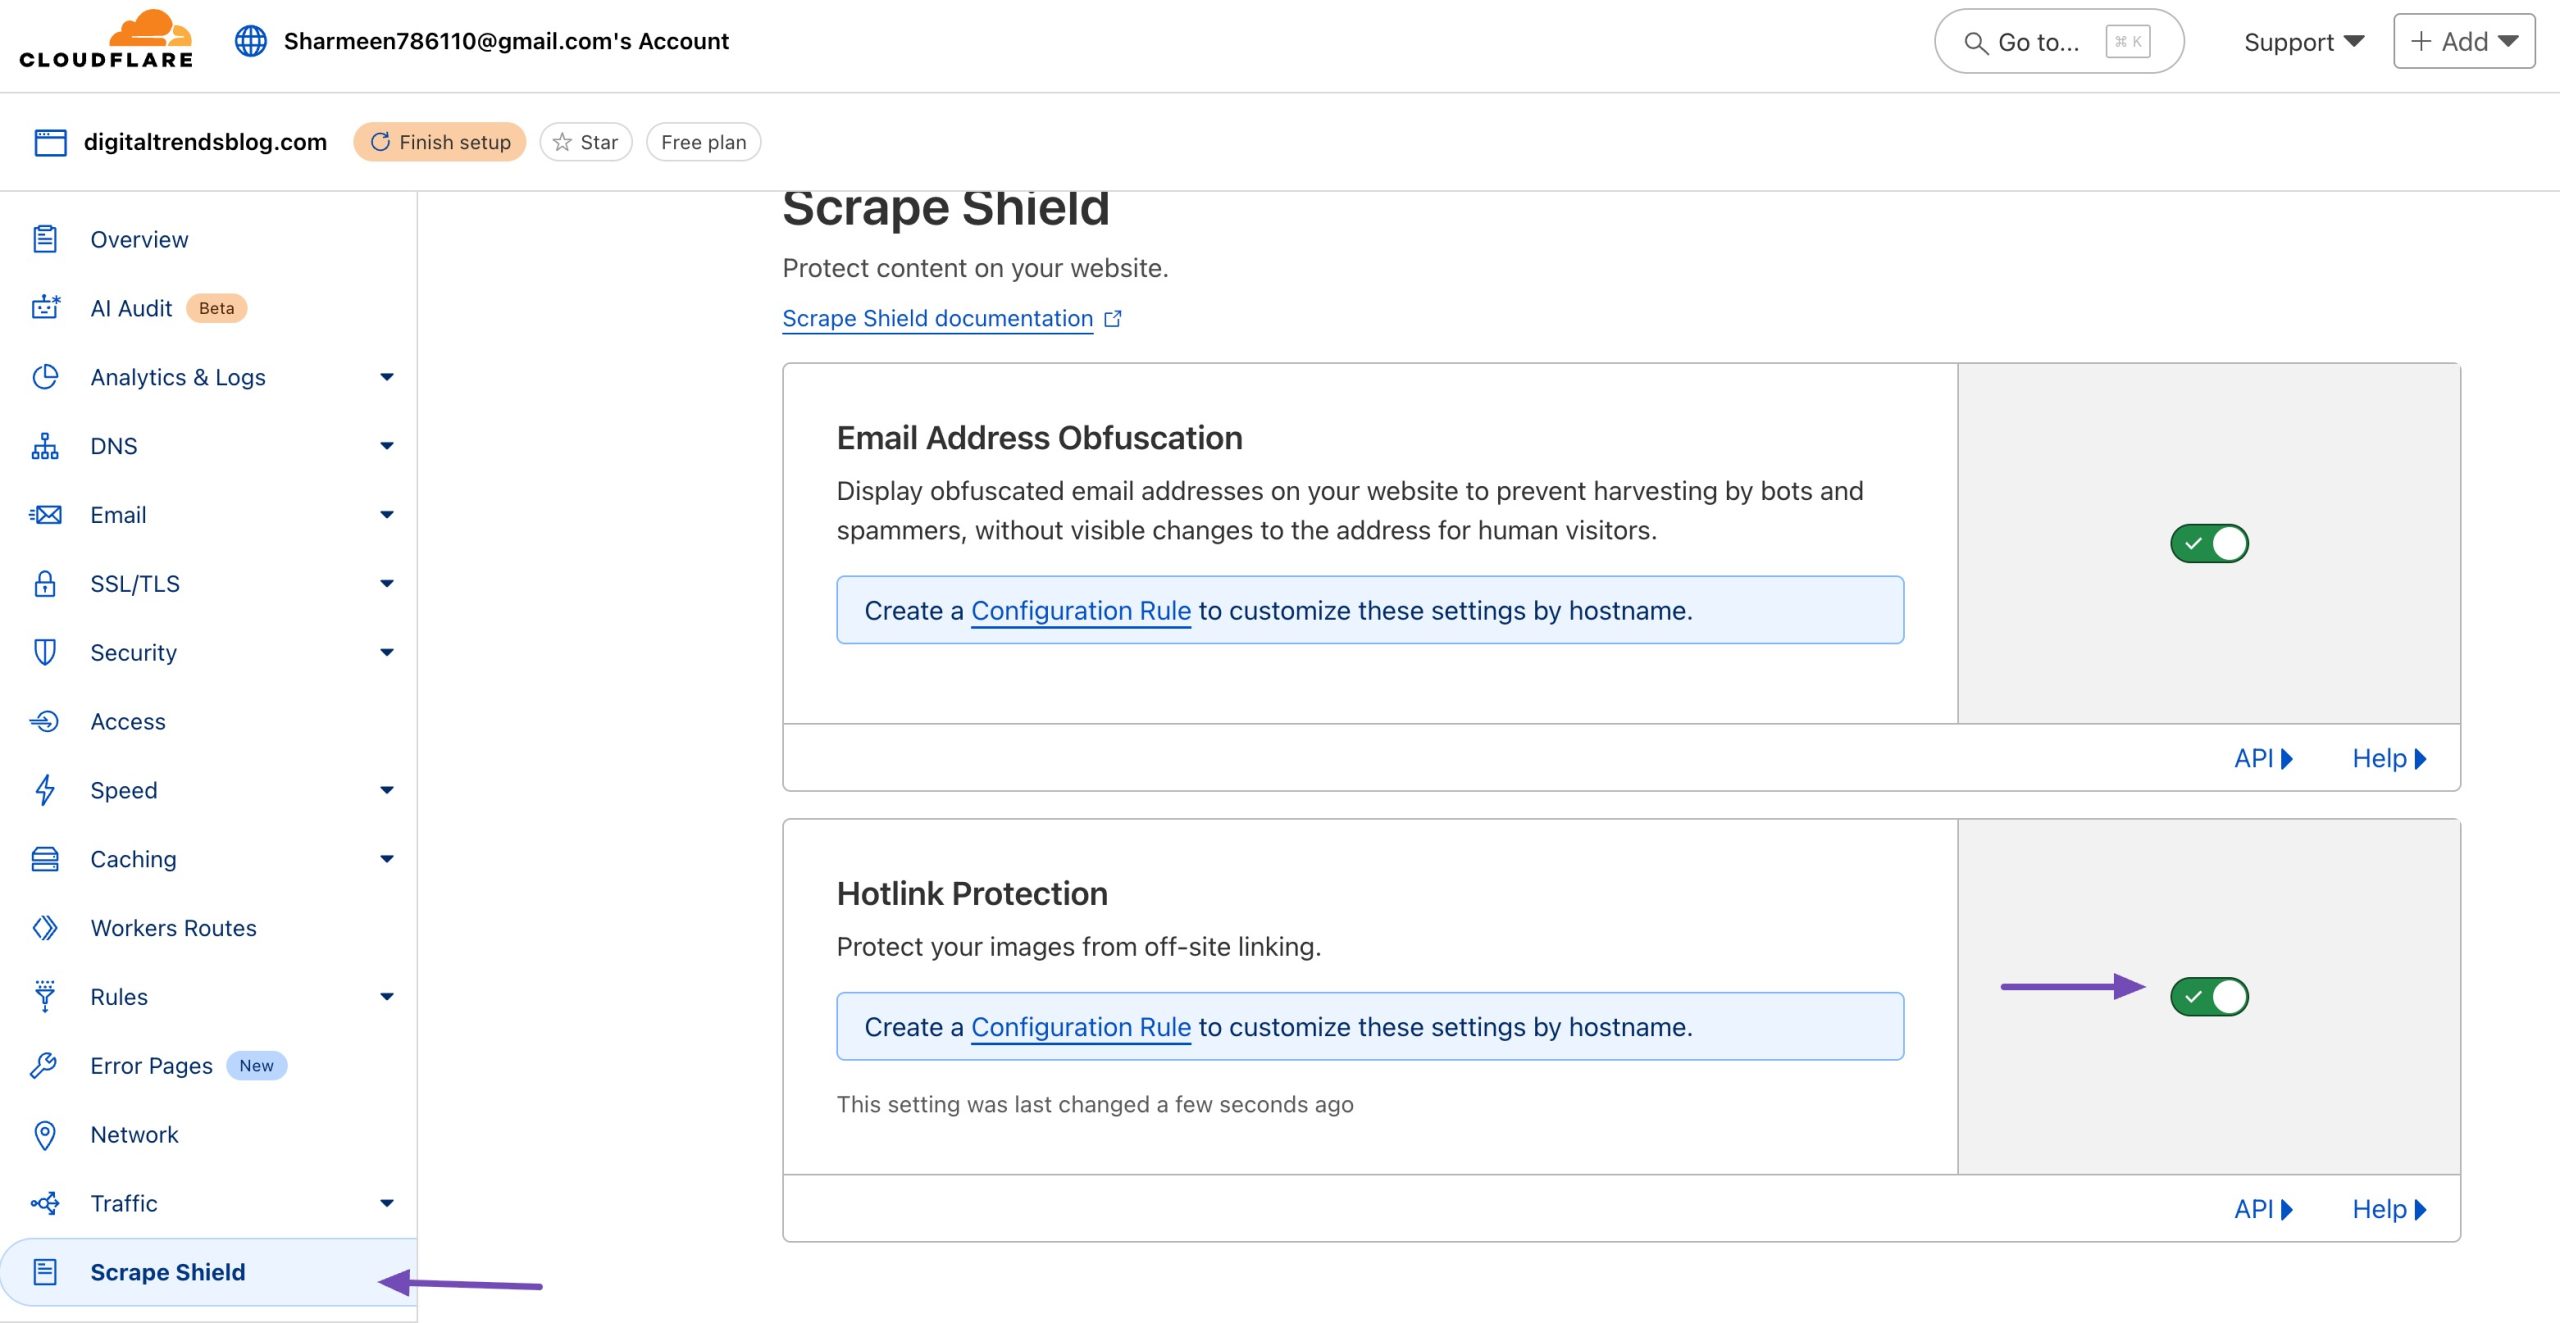Click the Cloudflare logo icon
This screenshot has height=1323, width=2560.
click(150, 30)
